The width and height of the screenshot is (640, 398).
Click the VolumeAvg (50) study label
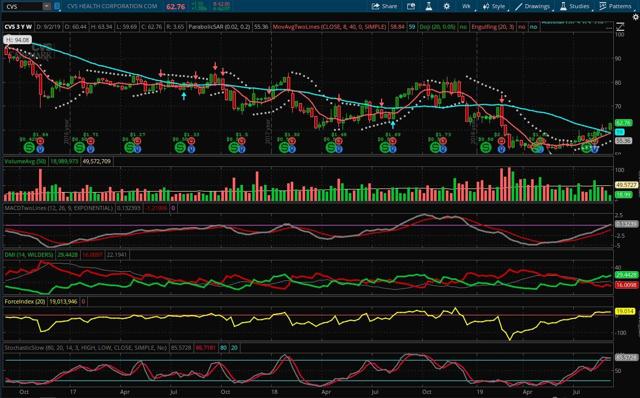(x=25, y=161)
